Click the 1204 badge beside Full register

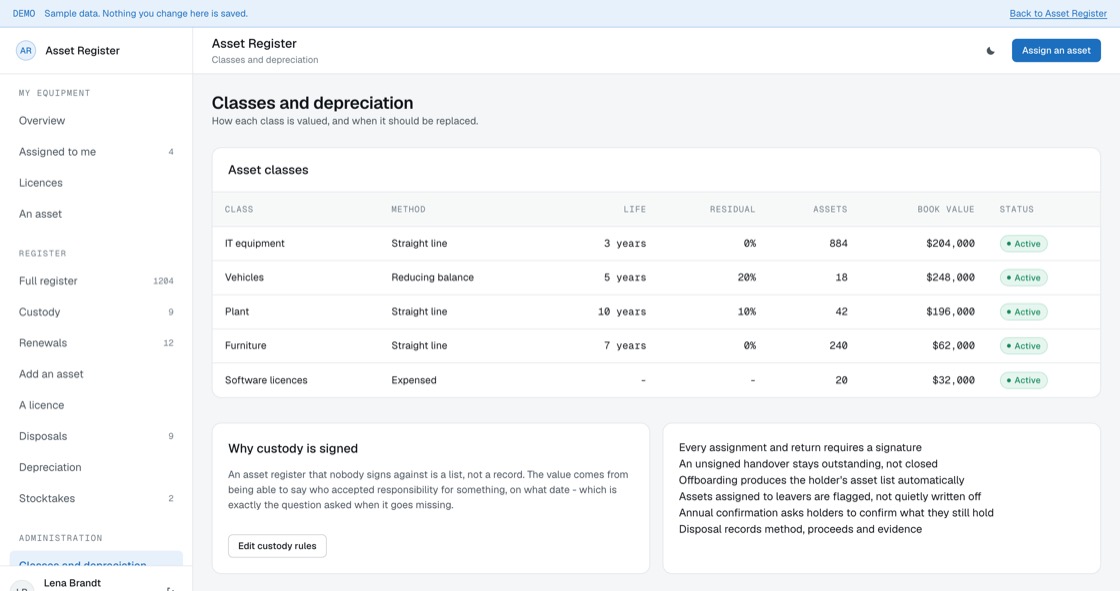tap(164, 281)
